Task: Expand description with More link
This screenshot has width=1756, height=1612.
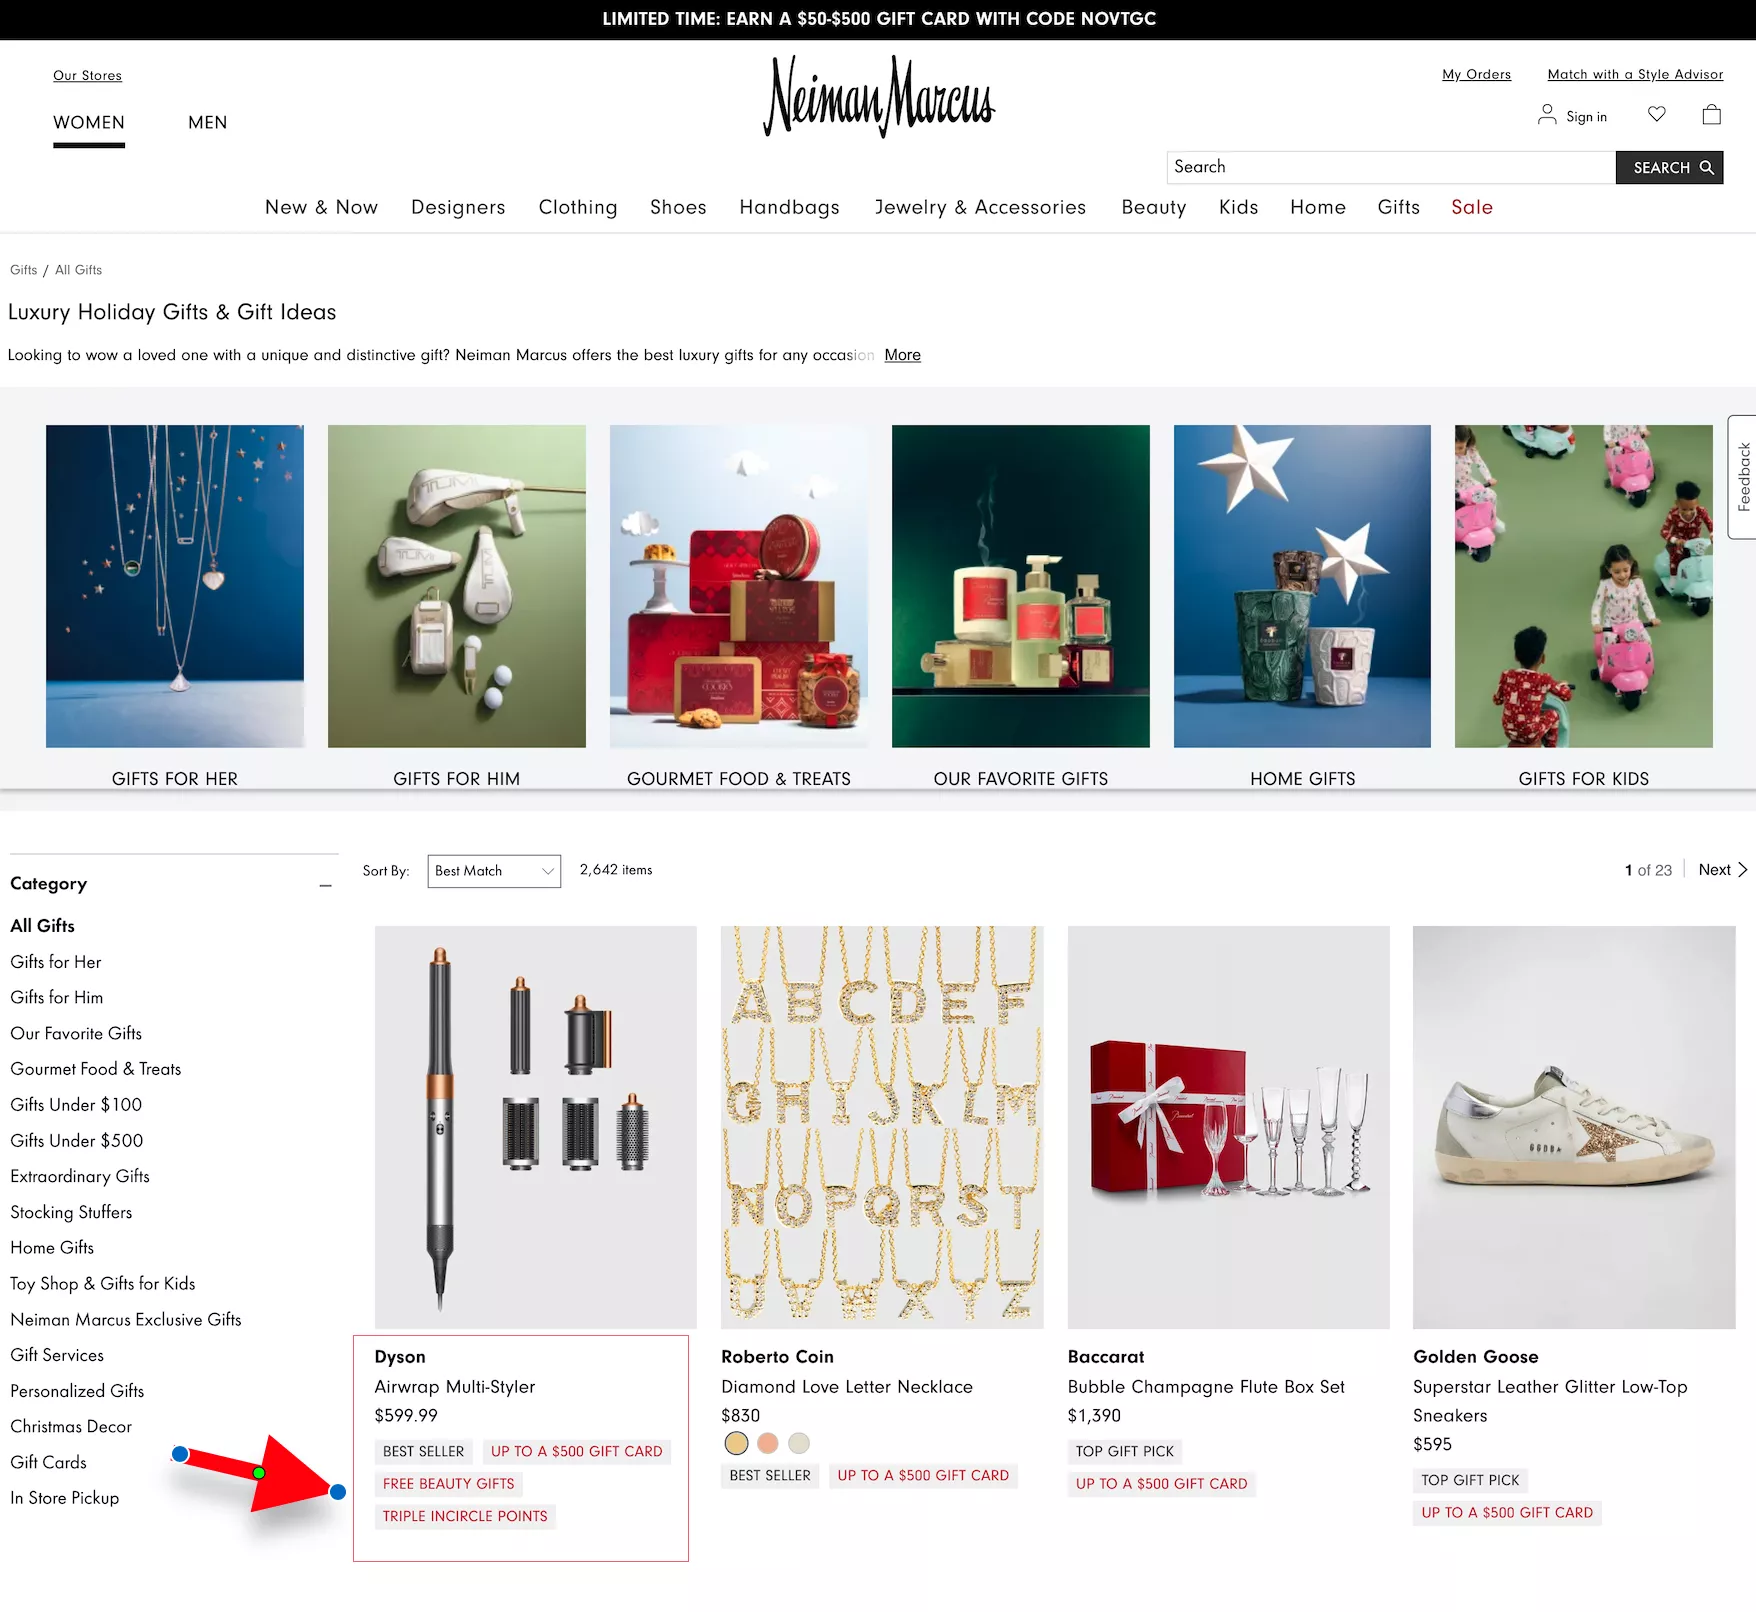Action: [902, 355]
